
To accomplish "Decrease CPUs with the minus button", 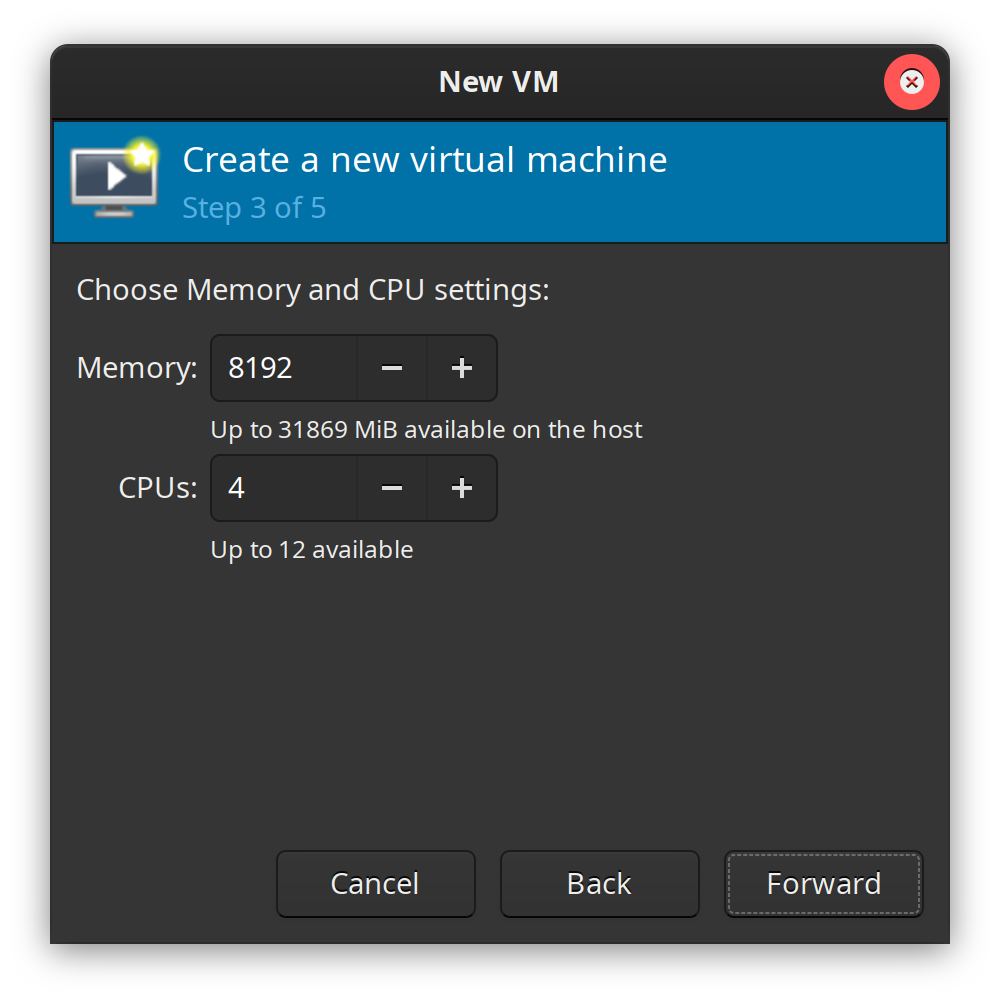I will tap(392, 488).
